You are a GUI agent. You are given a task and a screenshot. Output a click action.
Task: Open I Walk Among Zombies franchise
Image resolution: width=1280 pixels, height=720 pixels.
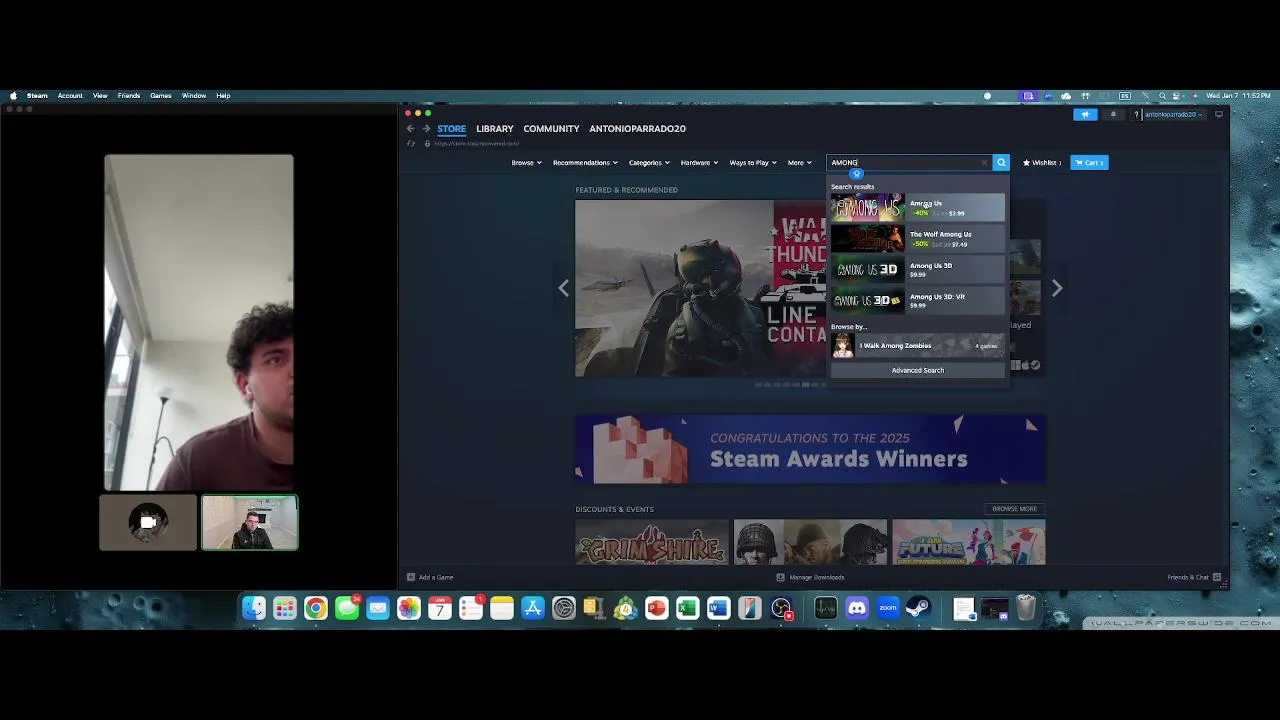[x=917, y=346]
